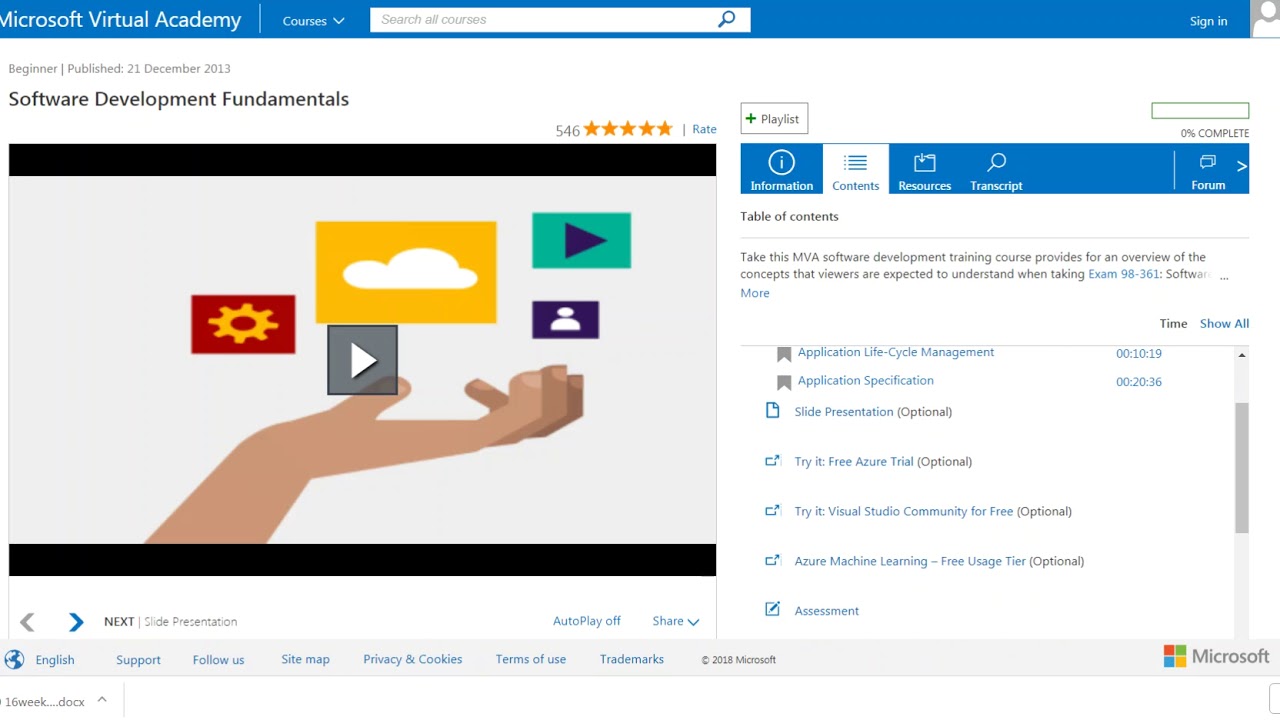Image resolution: width=1280 pixels, height=720 pixels.
Task: Click the 00:20:36 lesson time
Action: (1138, 381)
